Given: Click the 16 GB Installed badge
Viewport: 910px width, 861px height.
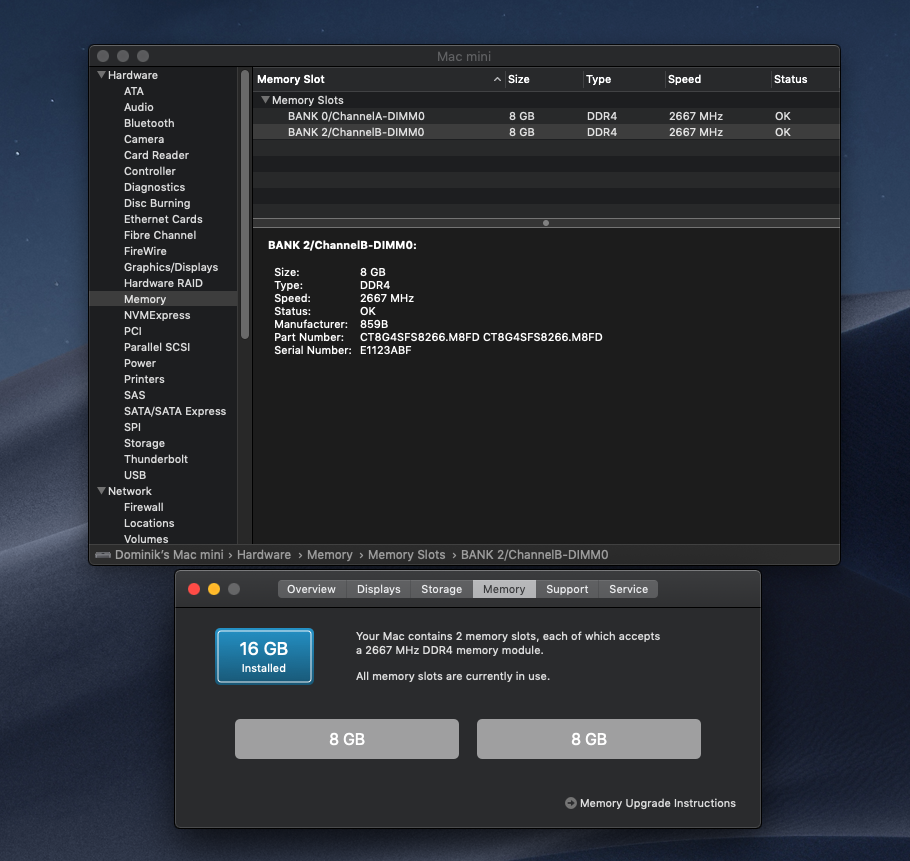Looking at the screenshot, I should (264, 656).
